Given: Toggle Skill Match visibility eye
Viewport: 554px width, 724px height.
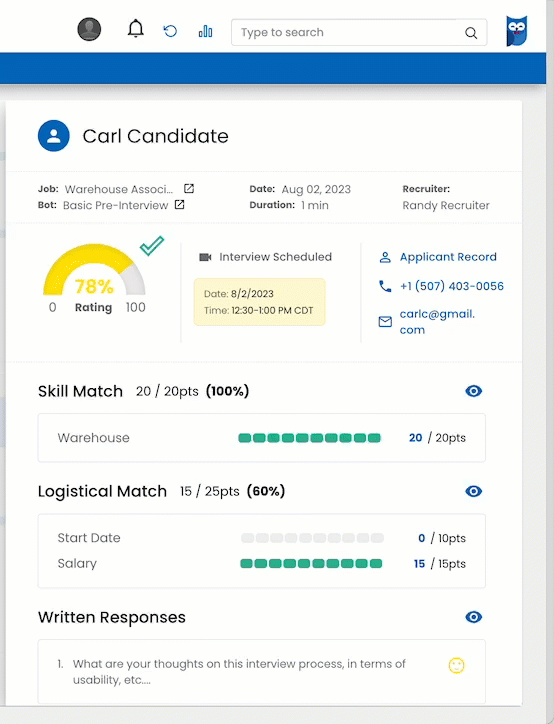Looking at the screenshot, I should pyautogui.click(x=474, y=391).
